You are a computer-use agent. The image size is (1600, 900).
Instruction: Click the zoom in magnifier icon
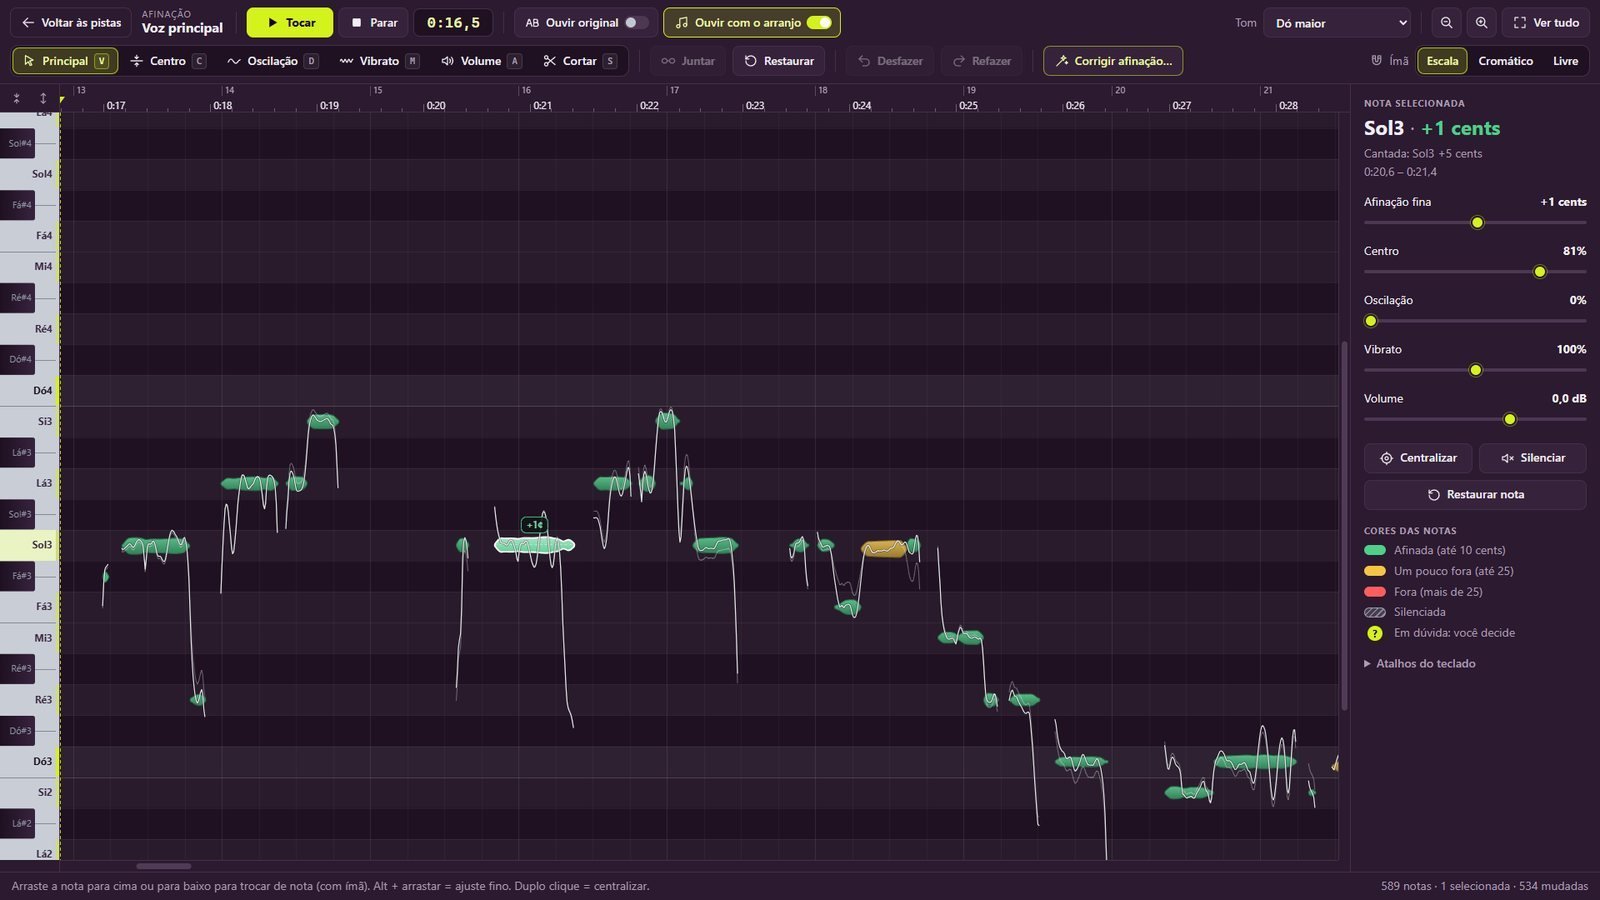point(1481,22)
